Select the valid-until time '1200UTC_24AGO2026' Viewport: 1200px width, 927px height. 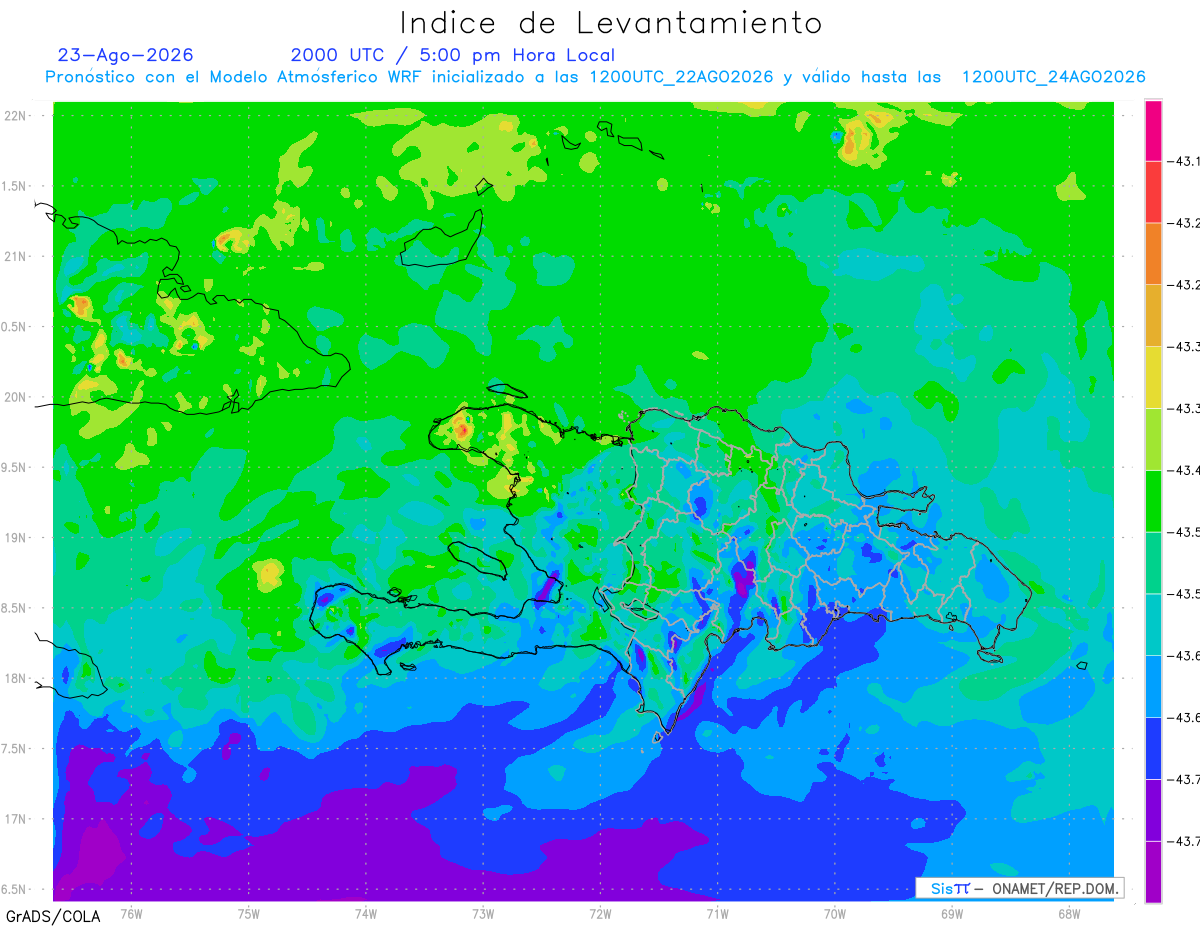(1053, 77)
